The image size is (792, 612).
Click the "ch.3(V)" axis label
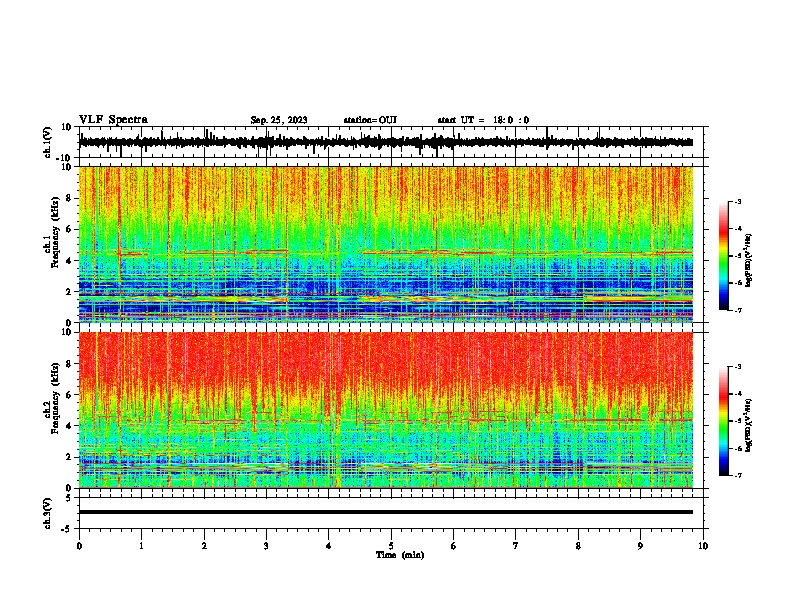pos(47,513)
